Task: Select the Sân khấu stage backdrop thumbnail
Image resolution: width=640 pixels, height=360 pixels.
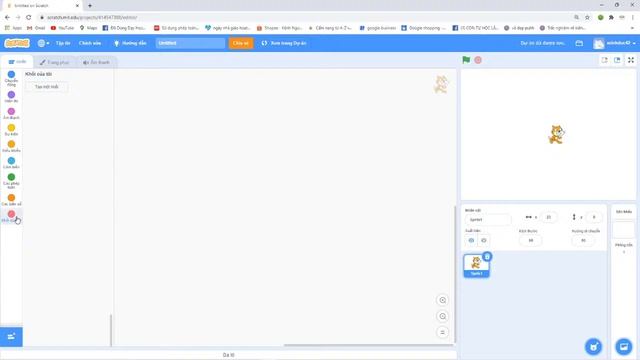Action: 624,229
